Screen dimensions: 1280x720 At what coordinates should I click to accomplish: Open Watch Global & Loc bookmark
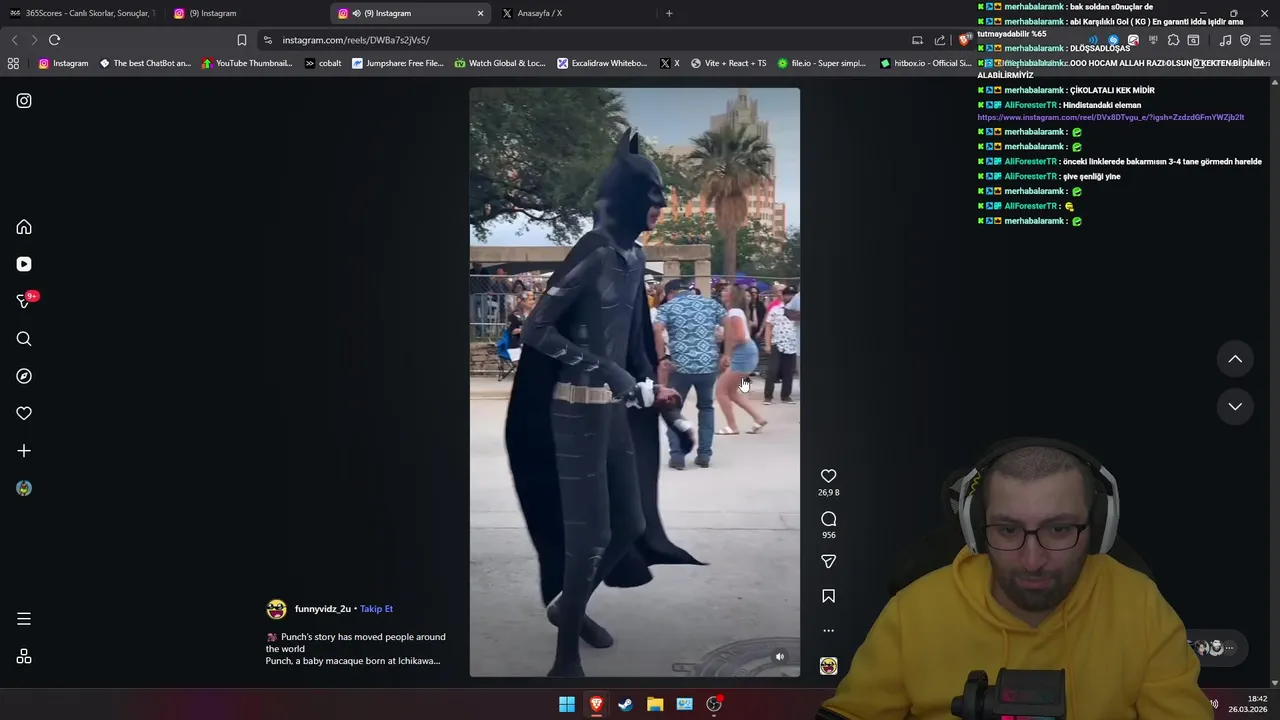pos(500,63)
